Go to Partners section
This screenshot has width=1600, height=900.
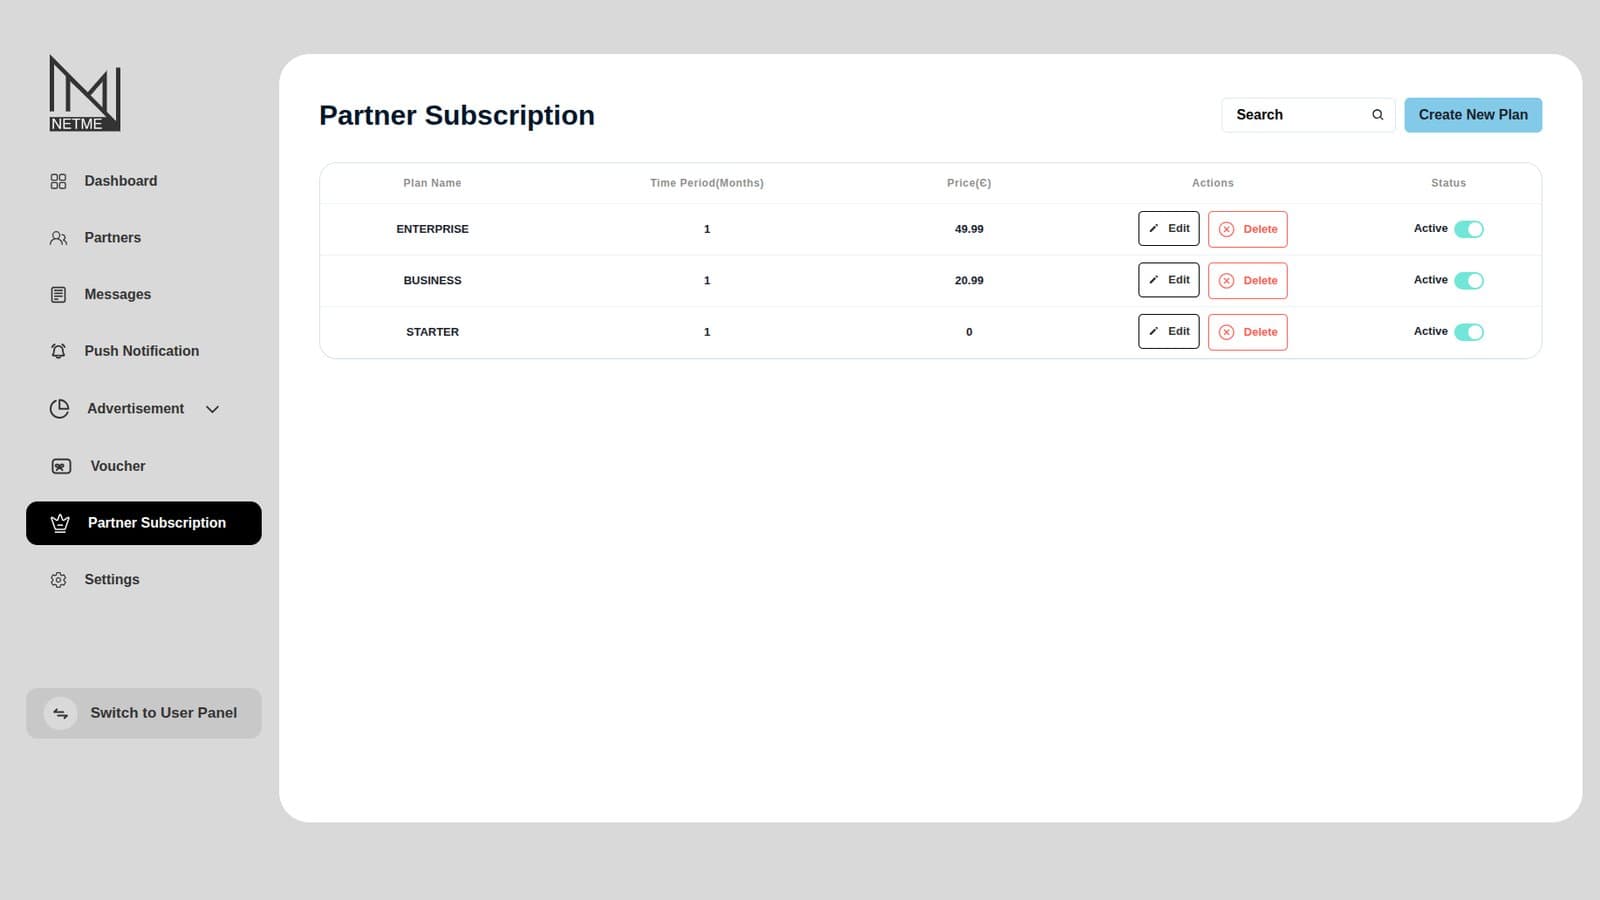tap(144, 238)
